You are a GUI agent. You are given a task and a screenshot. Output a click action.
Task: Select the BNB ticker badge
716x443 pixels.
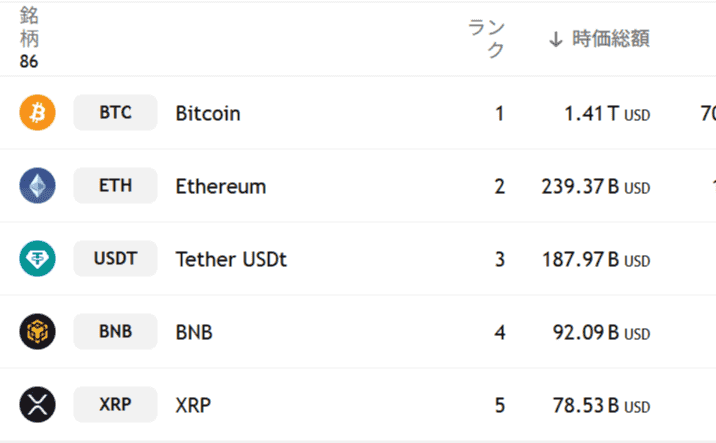point(116,332)
